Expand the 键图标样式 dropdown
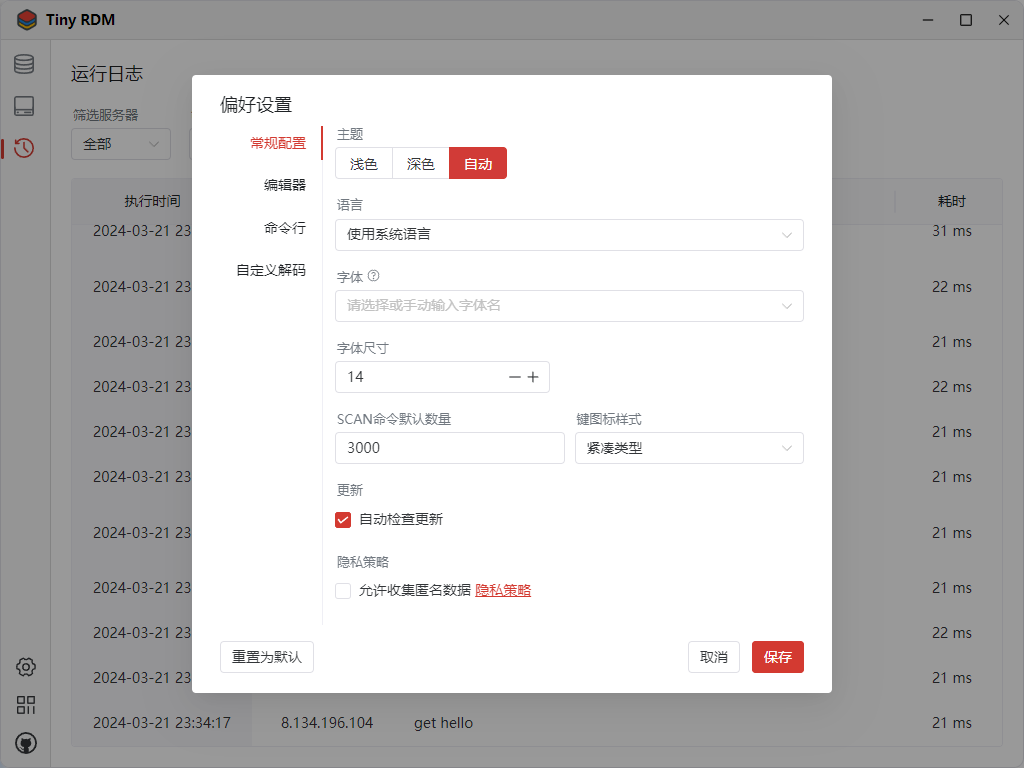 click(689, 448)
